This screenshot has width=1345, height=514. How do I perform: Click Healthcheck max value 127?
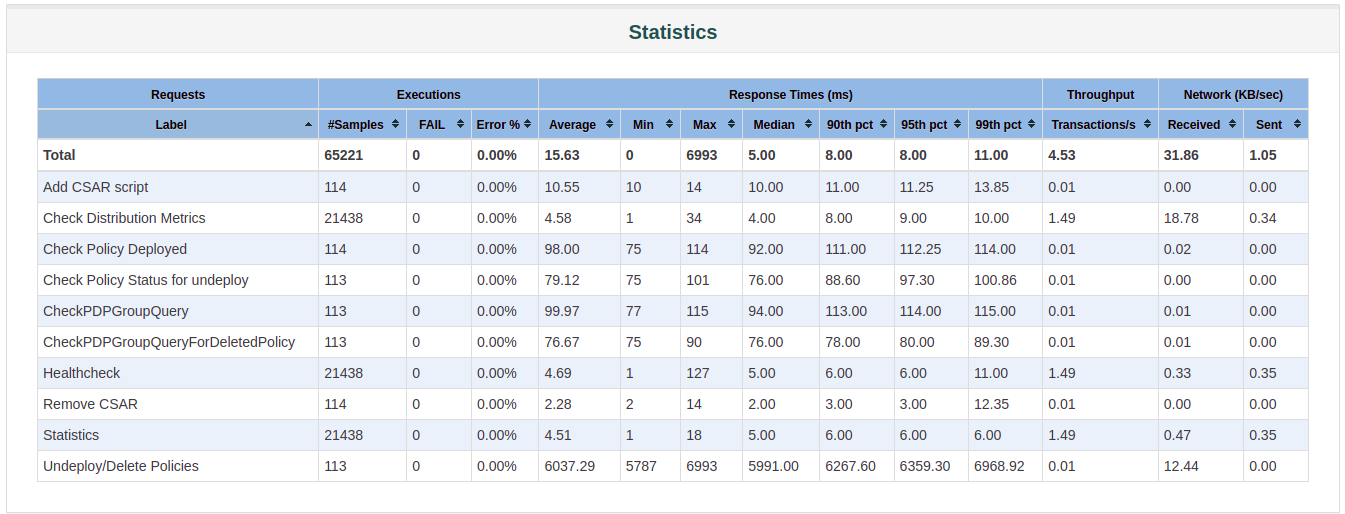click(698, 373)
